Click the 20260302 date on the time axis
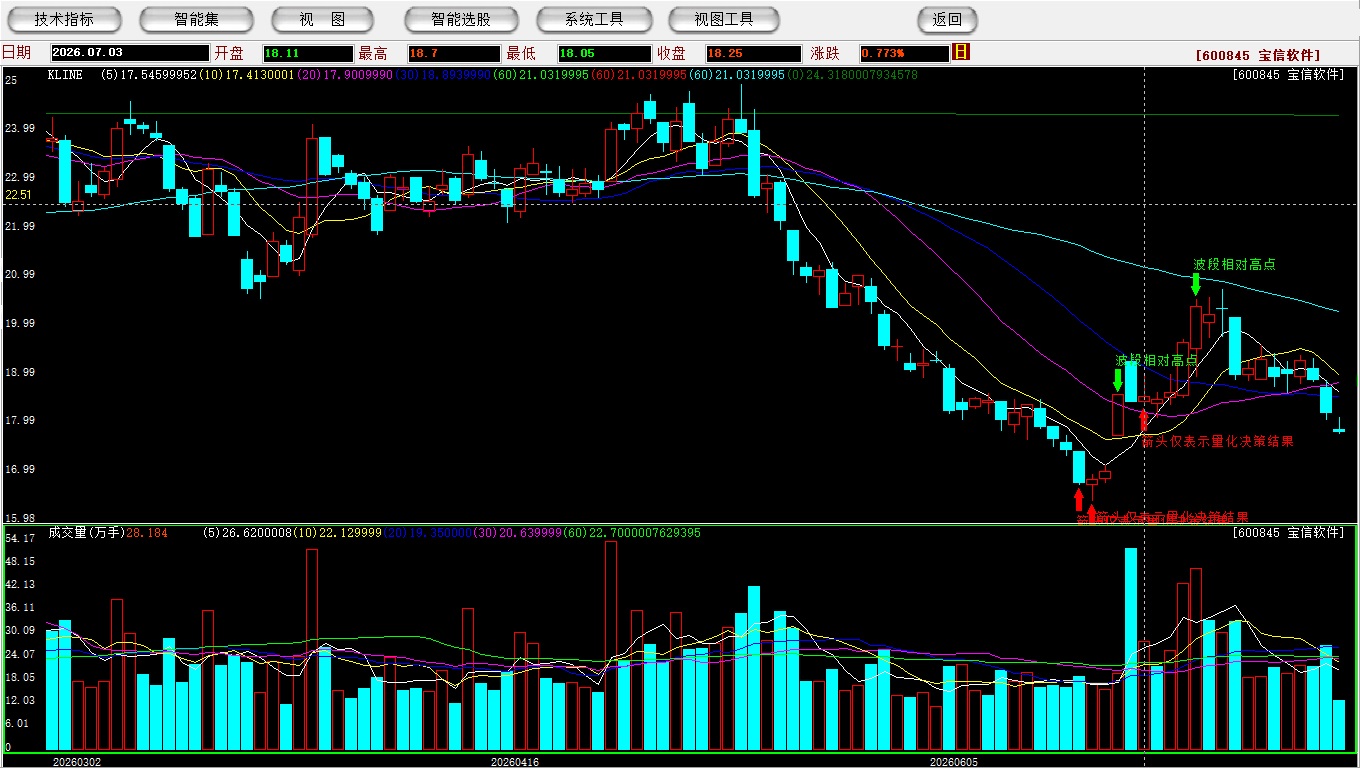Screen dimensions: 1360x768 tap(77, 761)
